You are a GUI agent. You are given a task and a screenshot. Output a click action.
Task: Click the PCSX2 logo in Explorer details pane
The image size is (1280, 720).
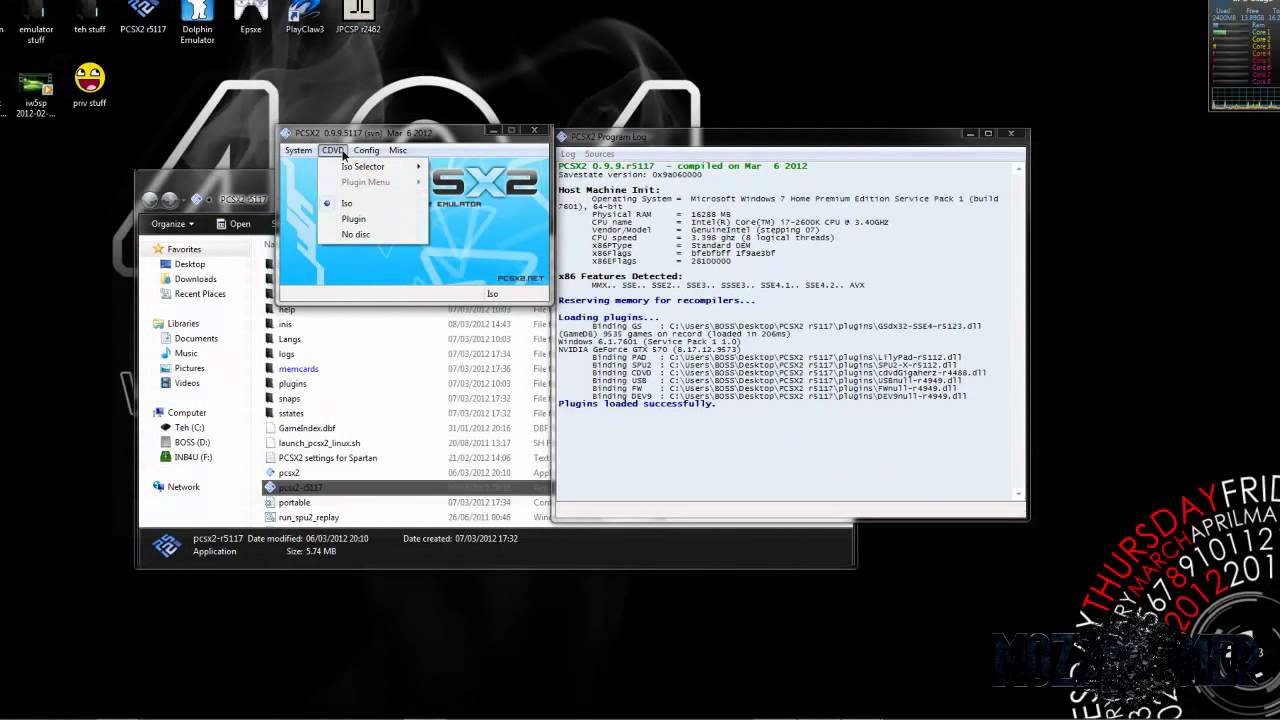(166, 545)
